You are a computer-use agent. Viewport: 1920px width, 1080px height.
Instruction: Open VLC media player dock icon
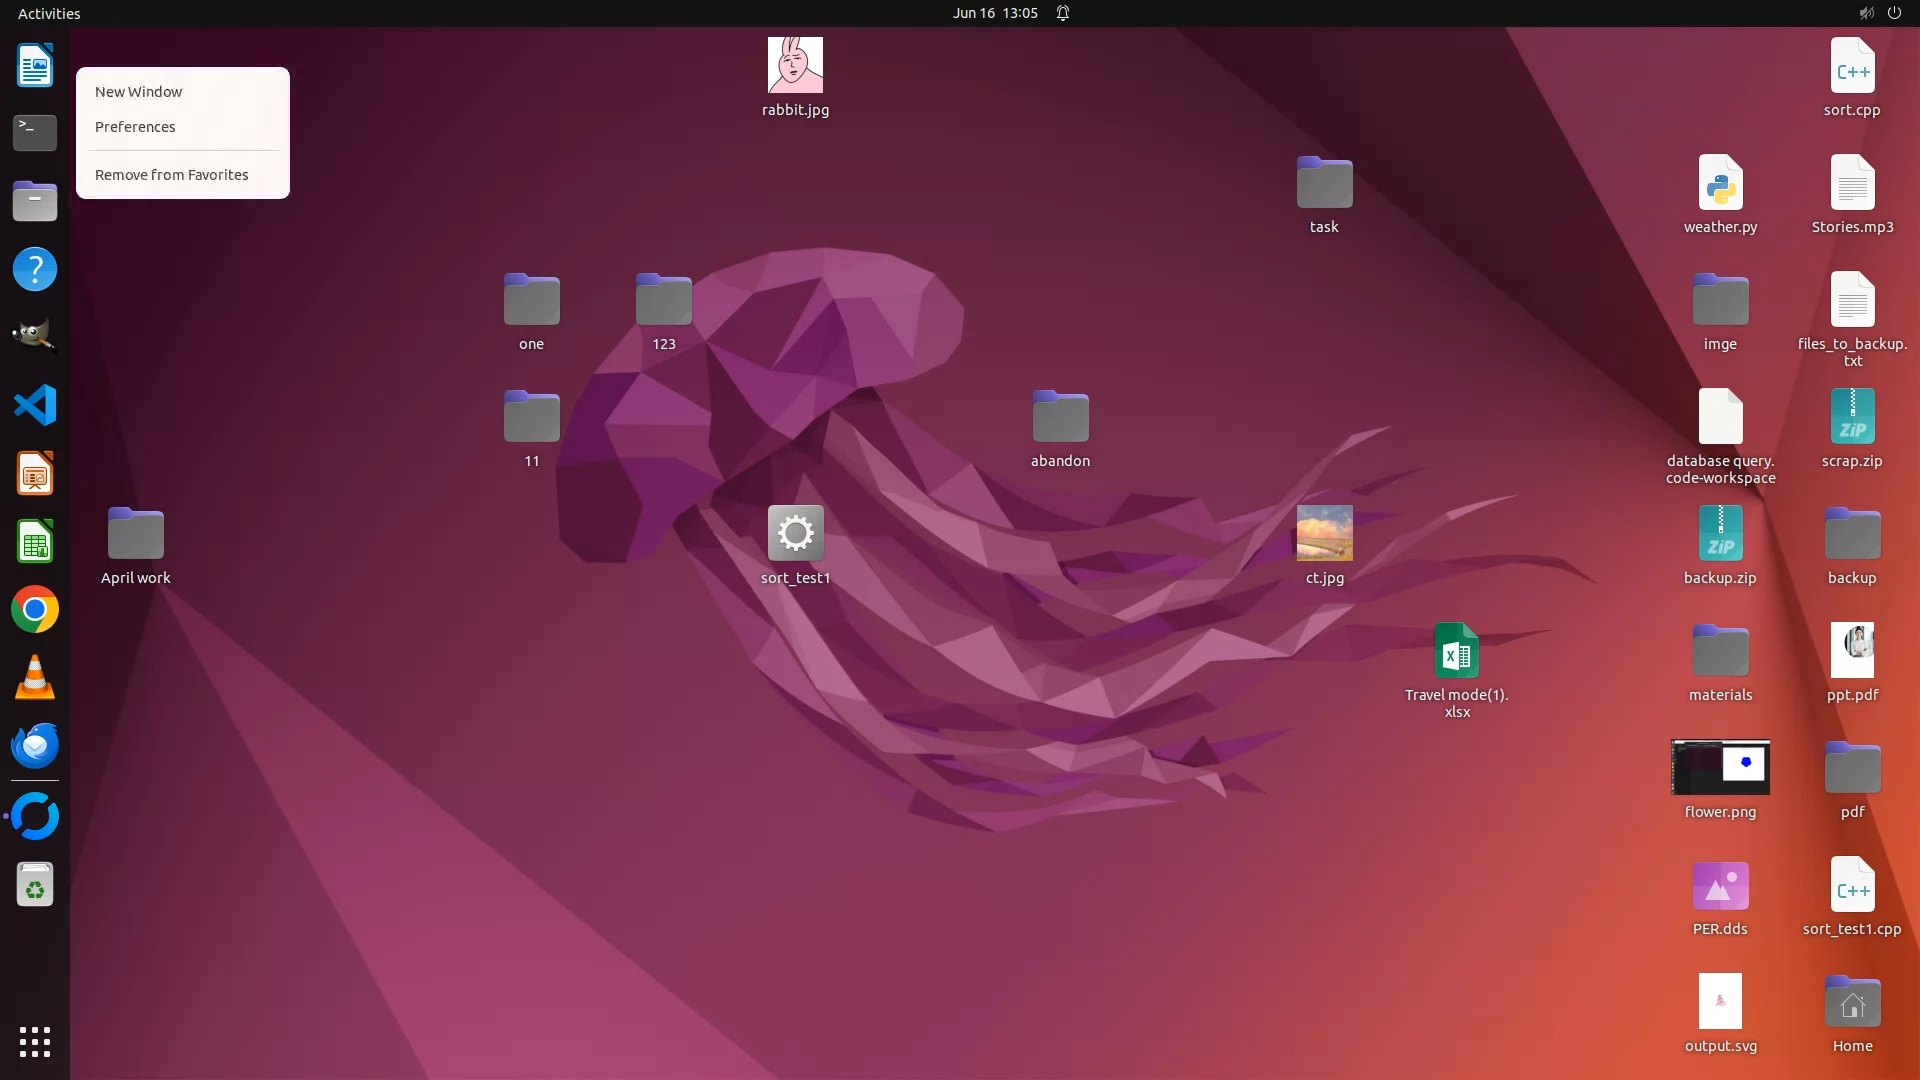(x=35, y=678)
